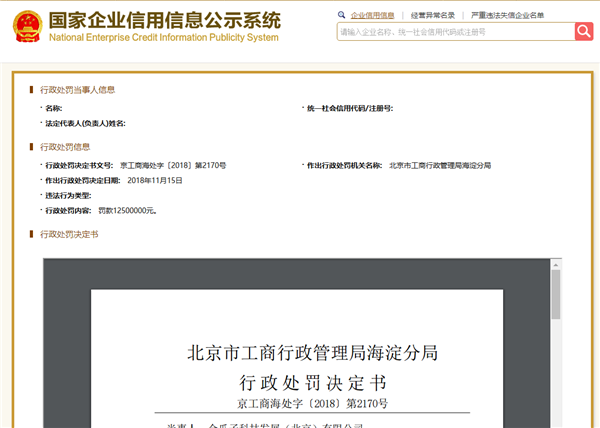Image resolution: width=600 pixels, height=428 pixels.
Task: Click the 法定代表人(负责人)姓名 label
Action: 85,124
